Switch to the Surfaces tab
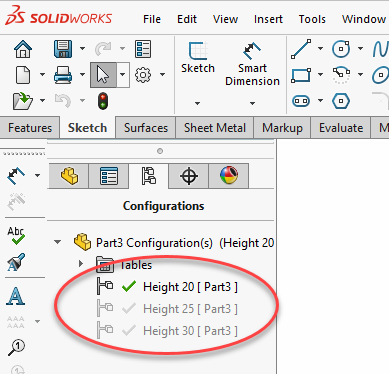 [x=146, y=128]
